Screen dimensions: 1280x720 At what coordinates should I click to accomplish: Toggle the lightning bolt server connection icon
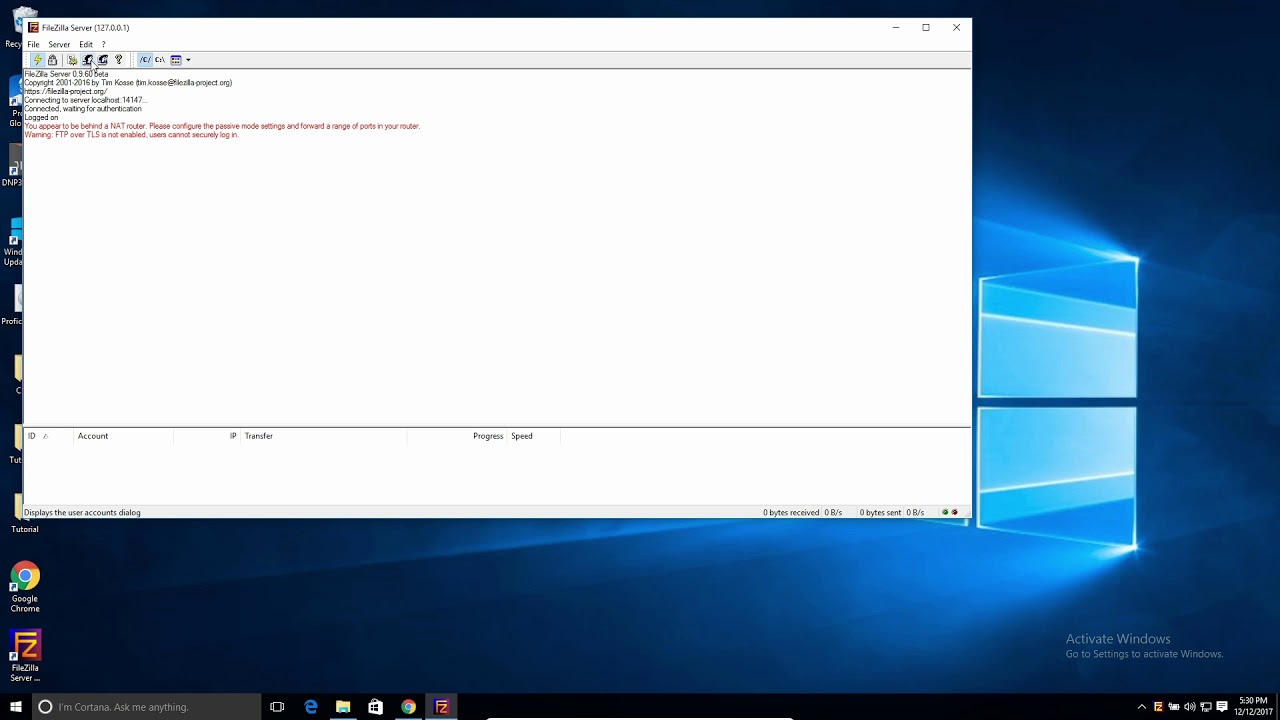click(x=38, y=60)
